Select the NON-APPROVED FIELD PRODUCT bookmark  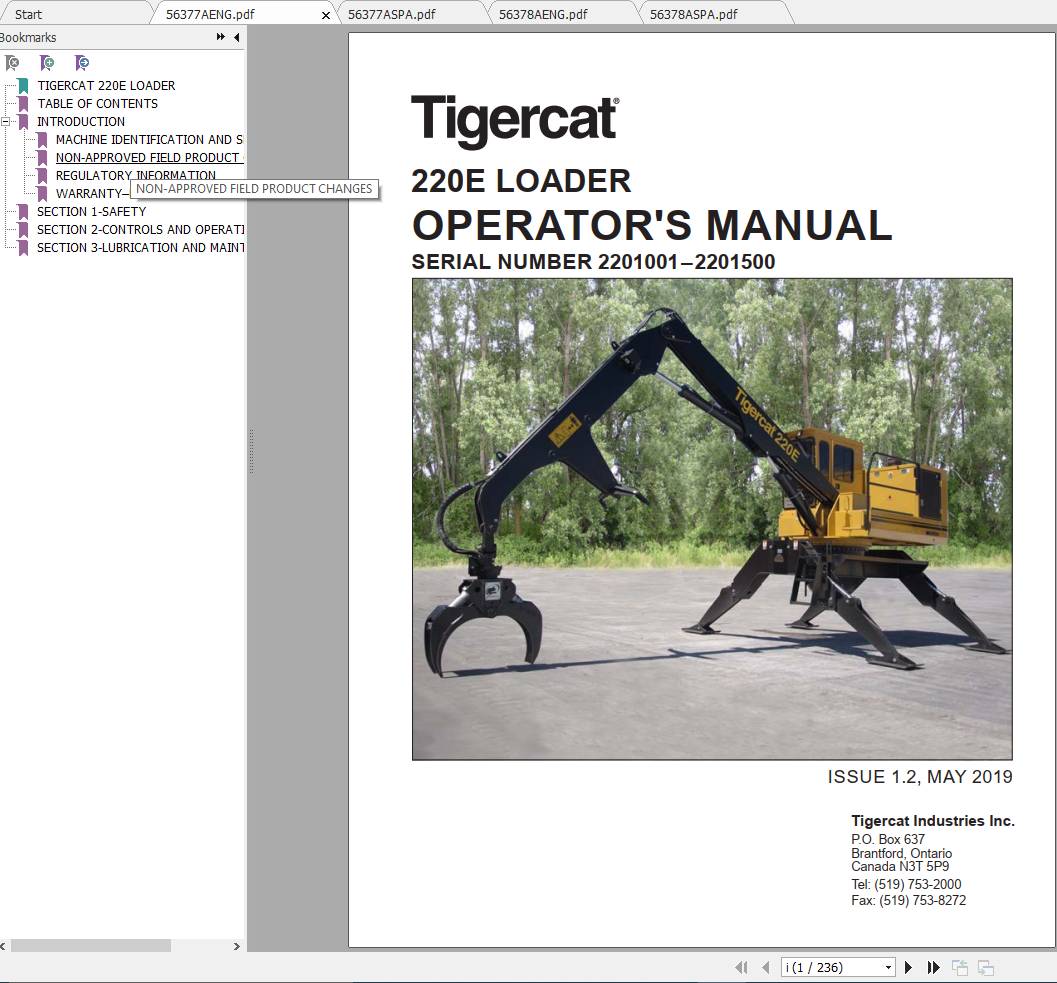tap(148, 157)
